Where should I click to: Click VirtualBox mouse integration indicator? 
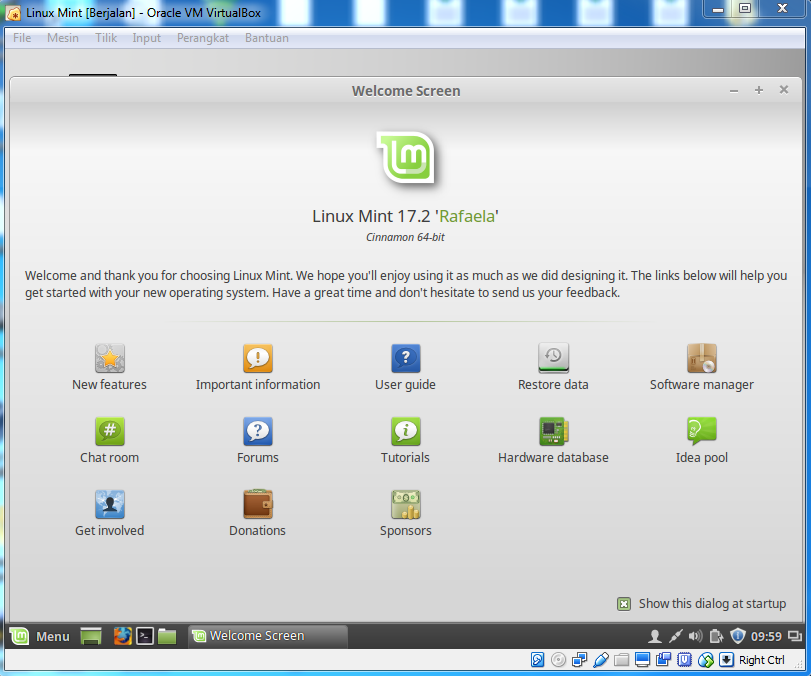tap(705, 660)
